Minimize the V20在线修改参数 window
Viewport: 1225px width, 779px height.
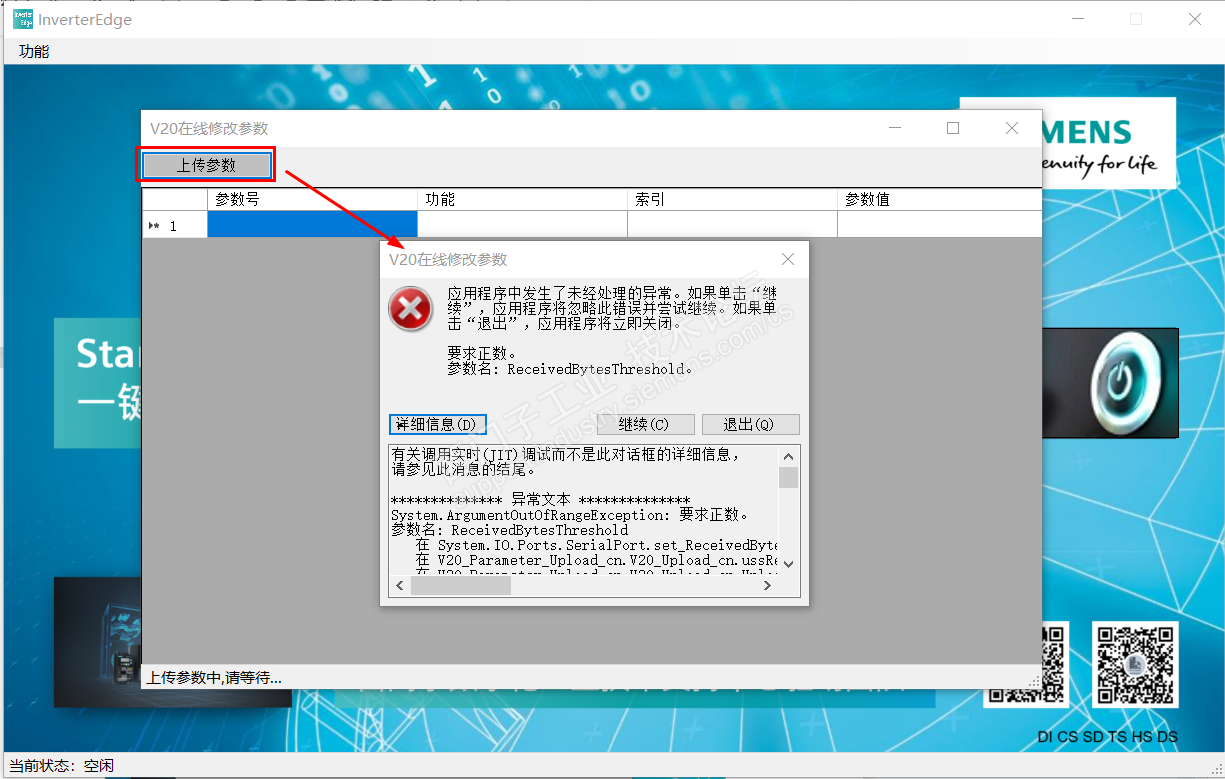pos(895,128)
